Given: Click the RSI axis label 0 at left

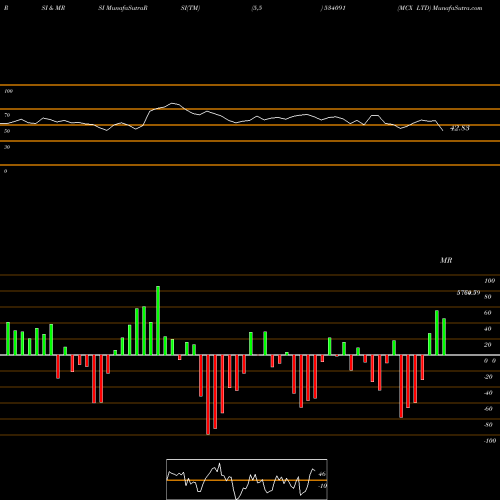Looking at the screenshot, I should pos(5,171).
